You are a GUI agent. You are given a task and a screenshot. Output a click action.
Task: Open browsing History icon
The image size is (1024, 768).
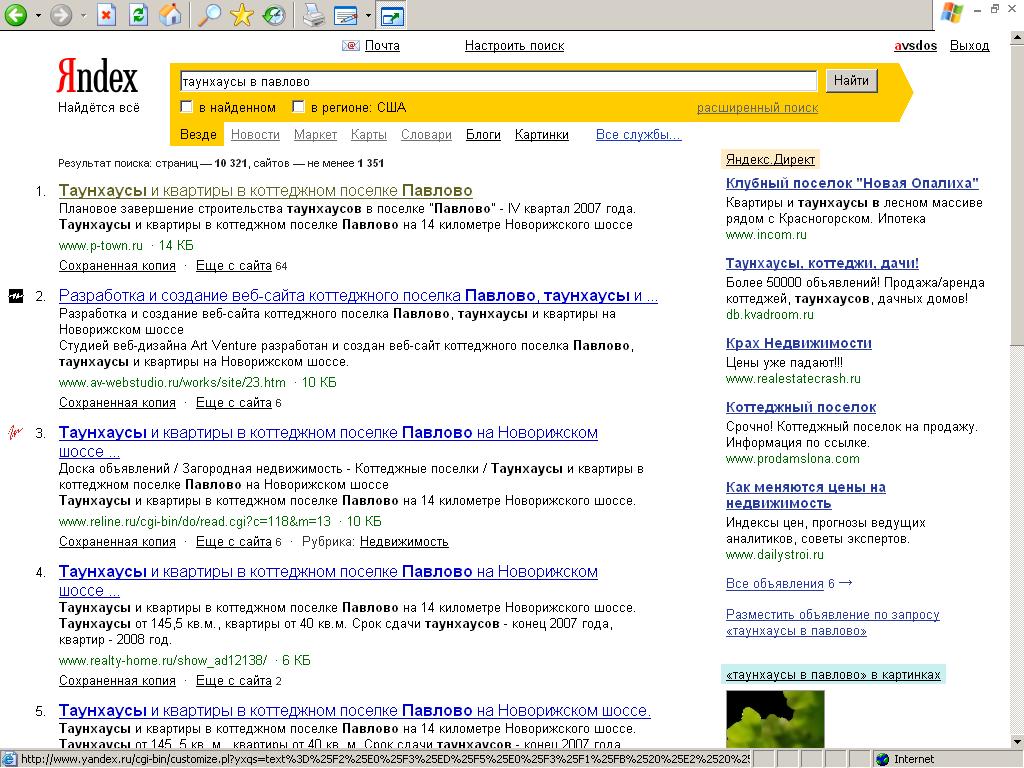(x=273, y=15)
